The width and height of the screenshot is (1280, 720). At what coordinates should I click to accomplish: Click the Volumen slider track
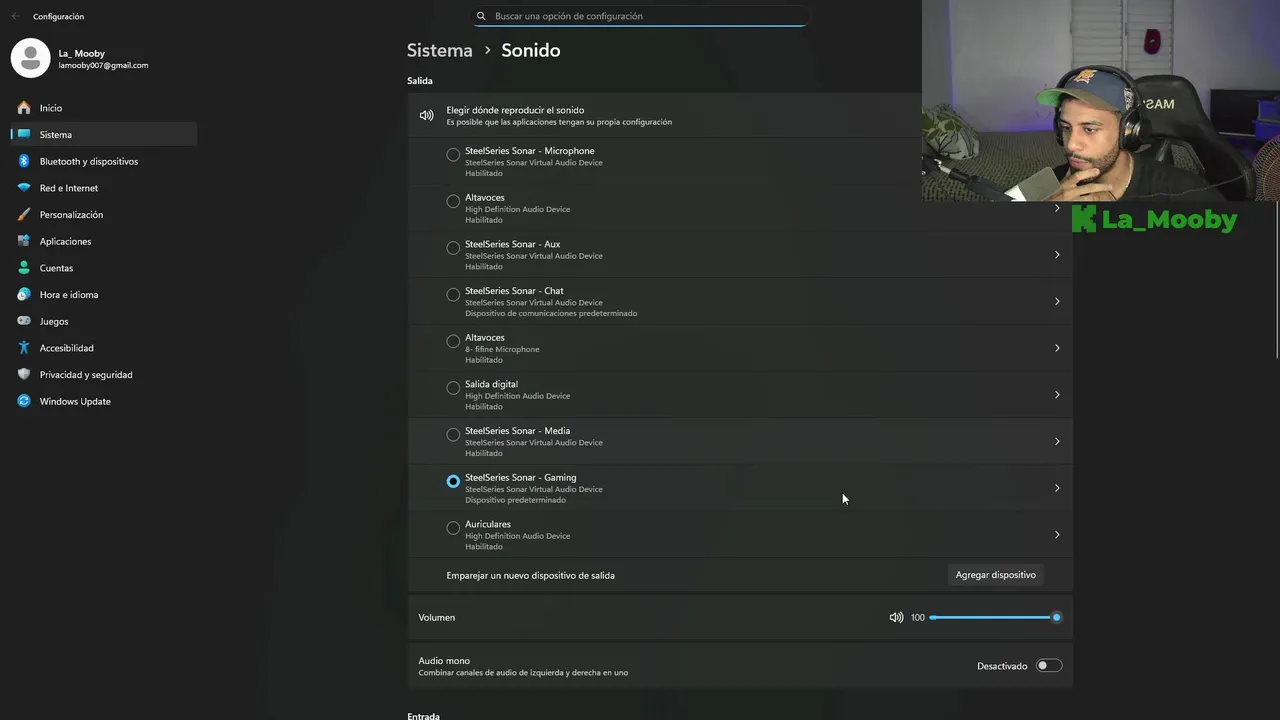(x=990, y=618)
